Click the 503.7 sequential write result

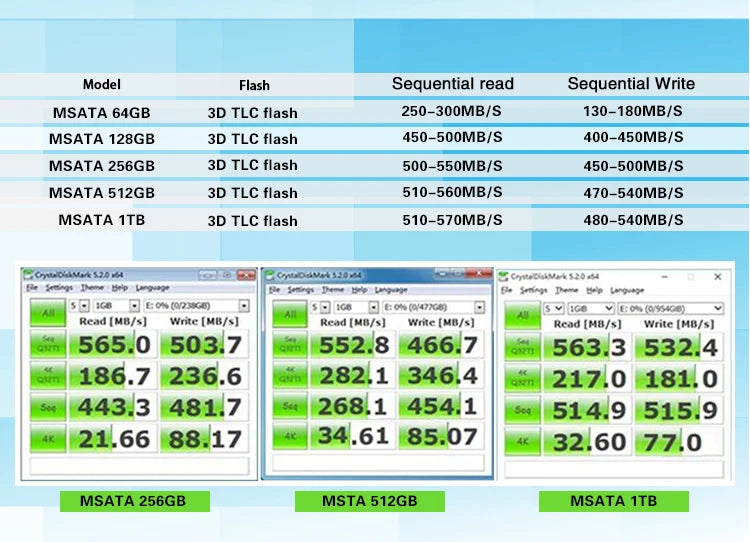(205, 344)
